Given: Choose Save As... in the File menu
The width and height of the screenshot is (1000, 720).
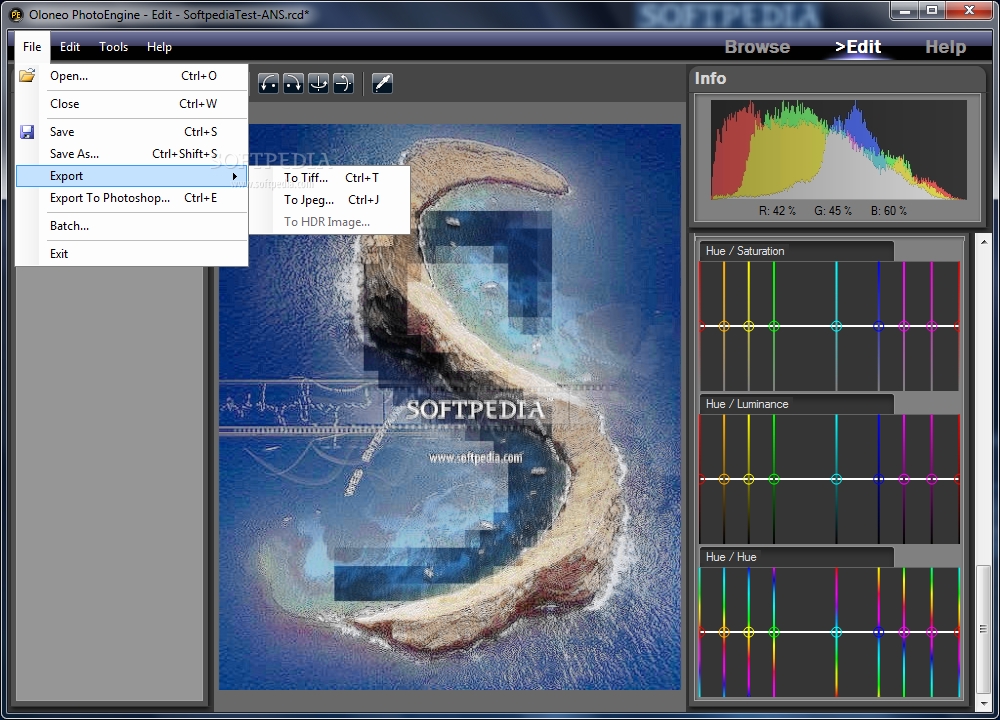Looking at the screenshot, I should pyautogui.click(x=131, y=154).
